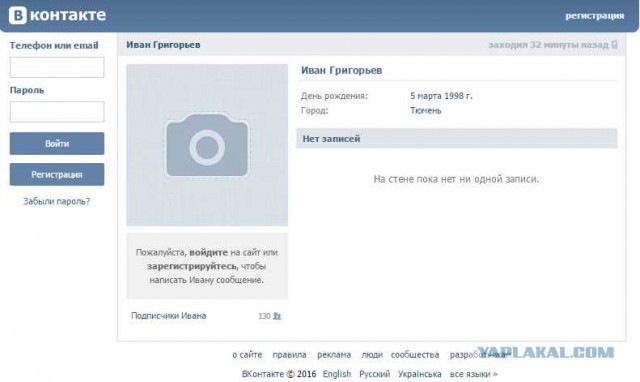The height and width of the screenshot is (382, 640).
Task: Click the войдите link in the message prompt
Action: coord(209,252)
